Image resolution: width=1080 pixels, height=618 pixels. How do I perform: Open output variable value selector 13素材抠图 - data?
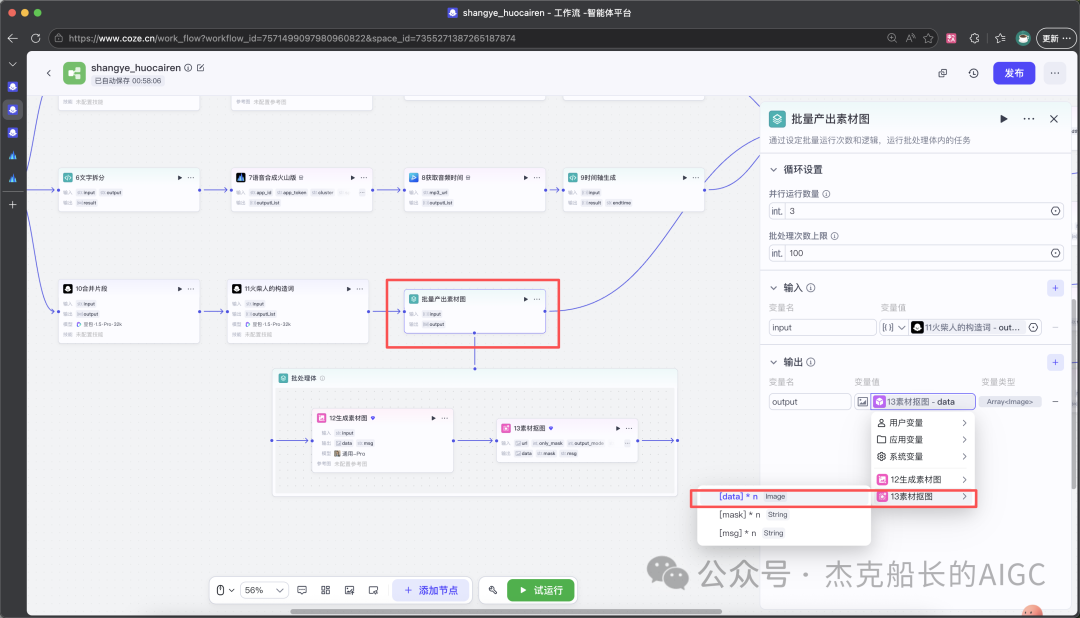(x=923, y=402)
